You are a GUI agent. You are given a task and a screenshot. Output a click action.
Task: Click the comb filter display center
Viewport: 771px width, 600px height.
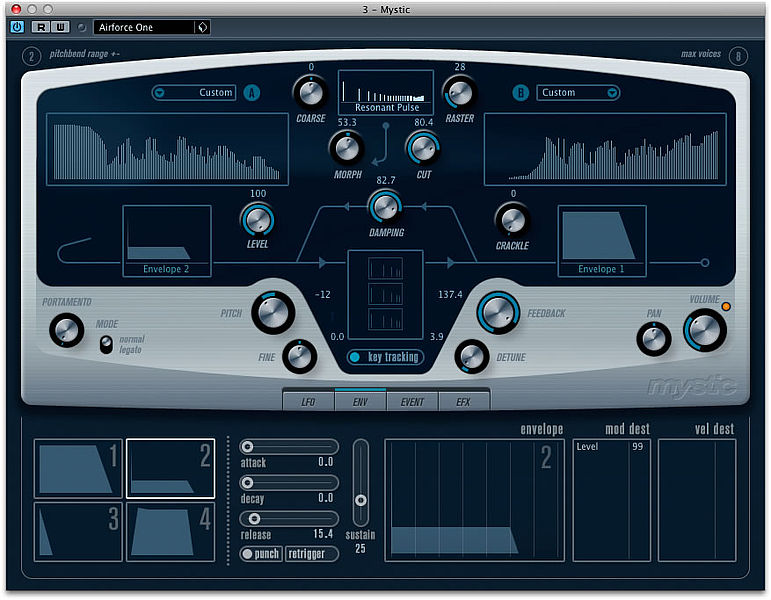(386, 295)
